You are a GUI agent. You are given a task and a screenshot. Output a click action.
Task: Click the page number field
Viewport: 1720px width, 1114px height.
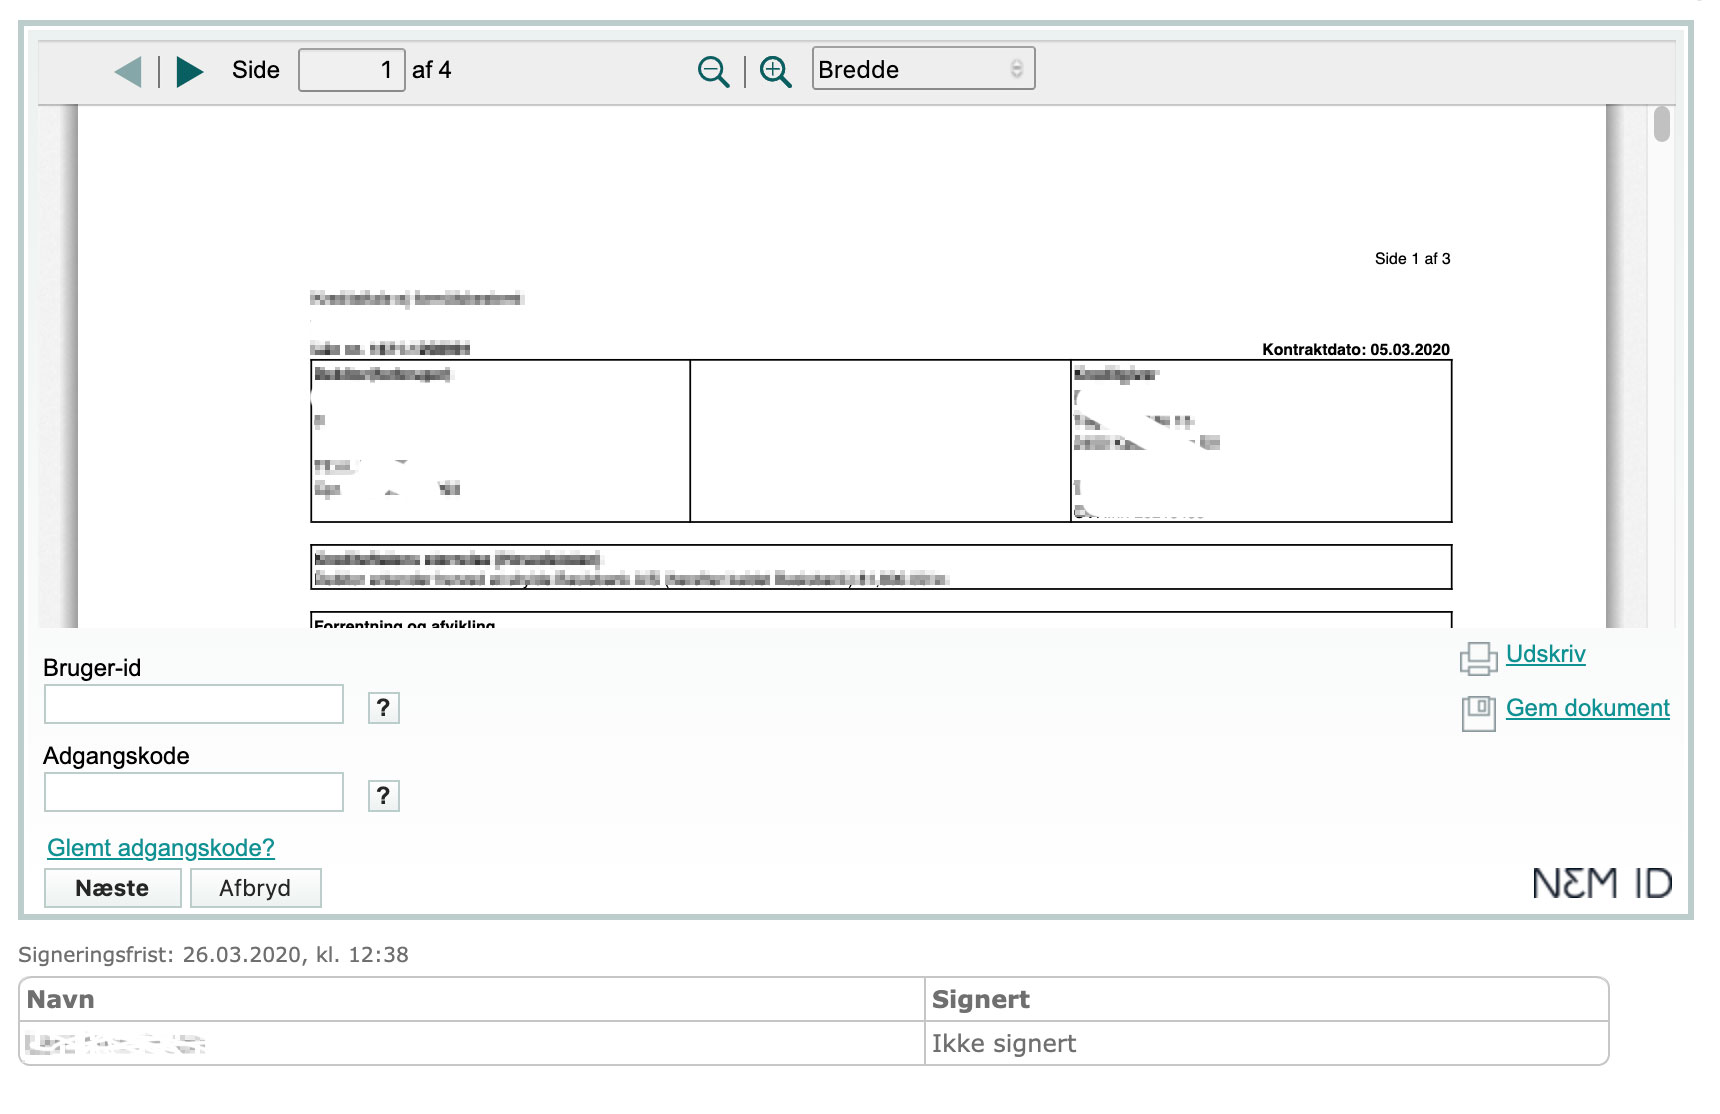[x=351, y=70]
